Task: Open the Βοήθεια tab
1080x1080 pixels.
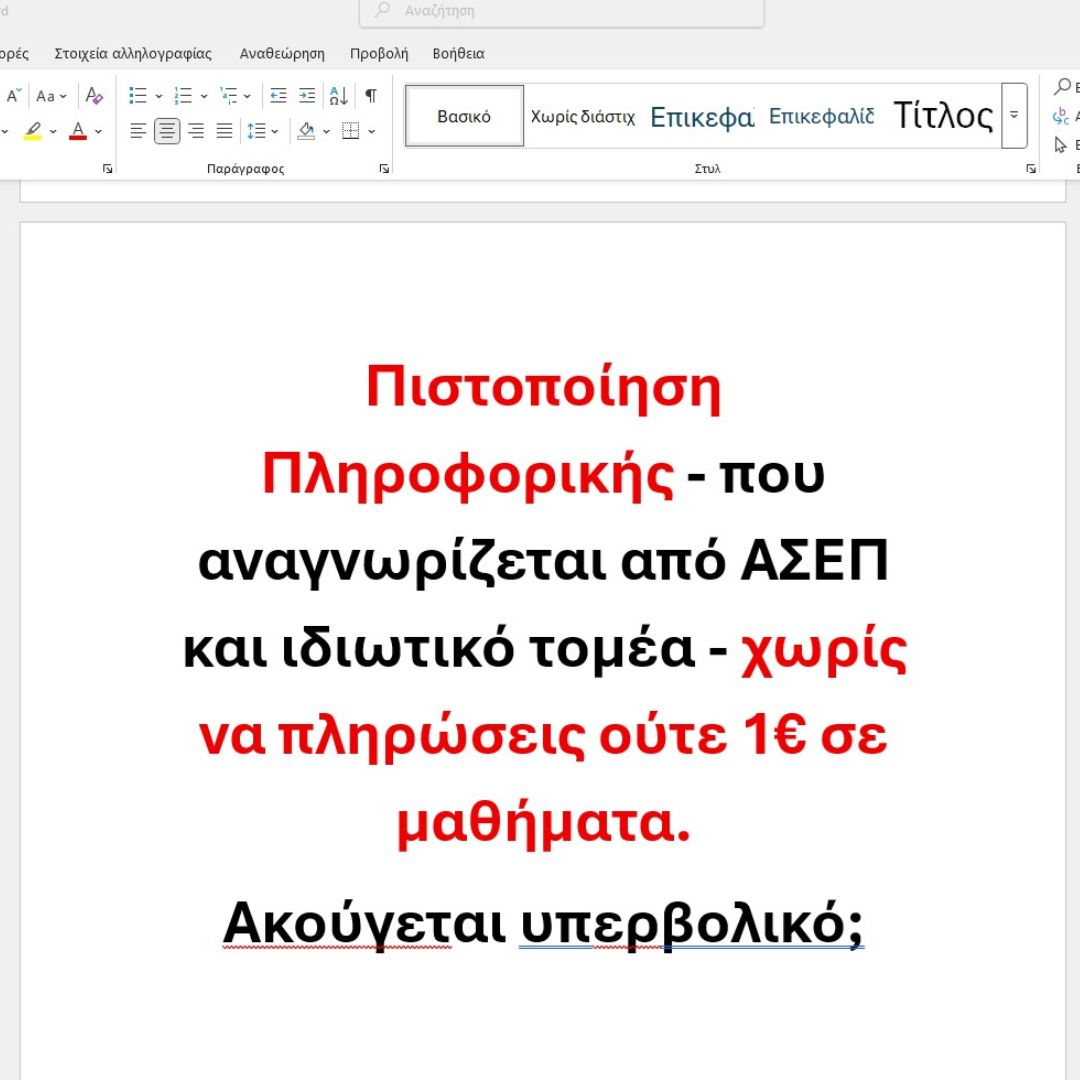Action: point(459,53)
